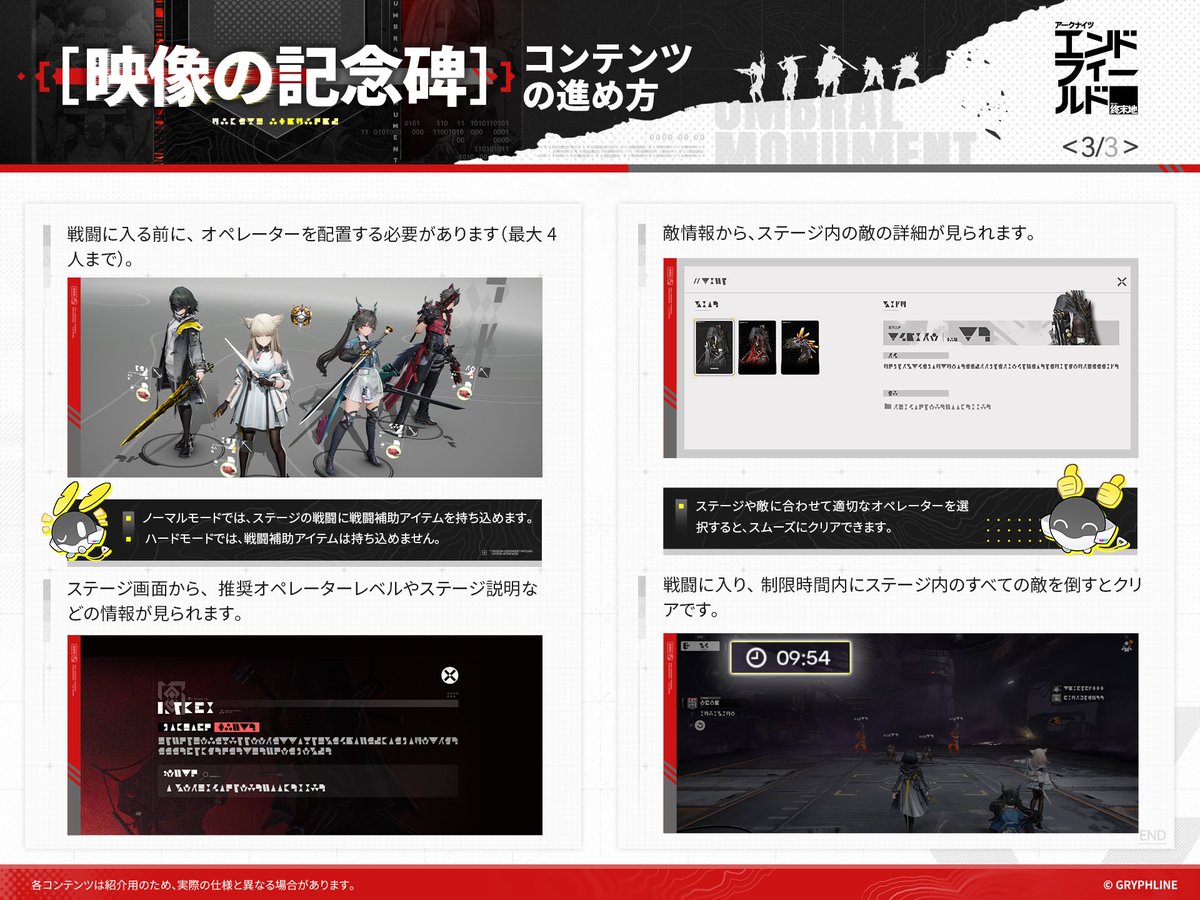The width and height of the screenshot is (1200, 900).
Task: Click the '© GRYPHLINE' copyright text
Action: [1140, 885]
